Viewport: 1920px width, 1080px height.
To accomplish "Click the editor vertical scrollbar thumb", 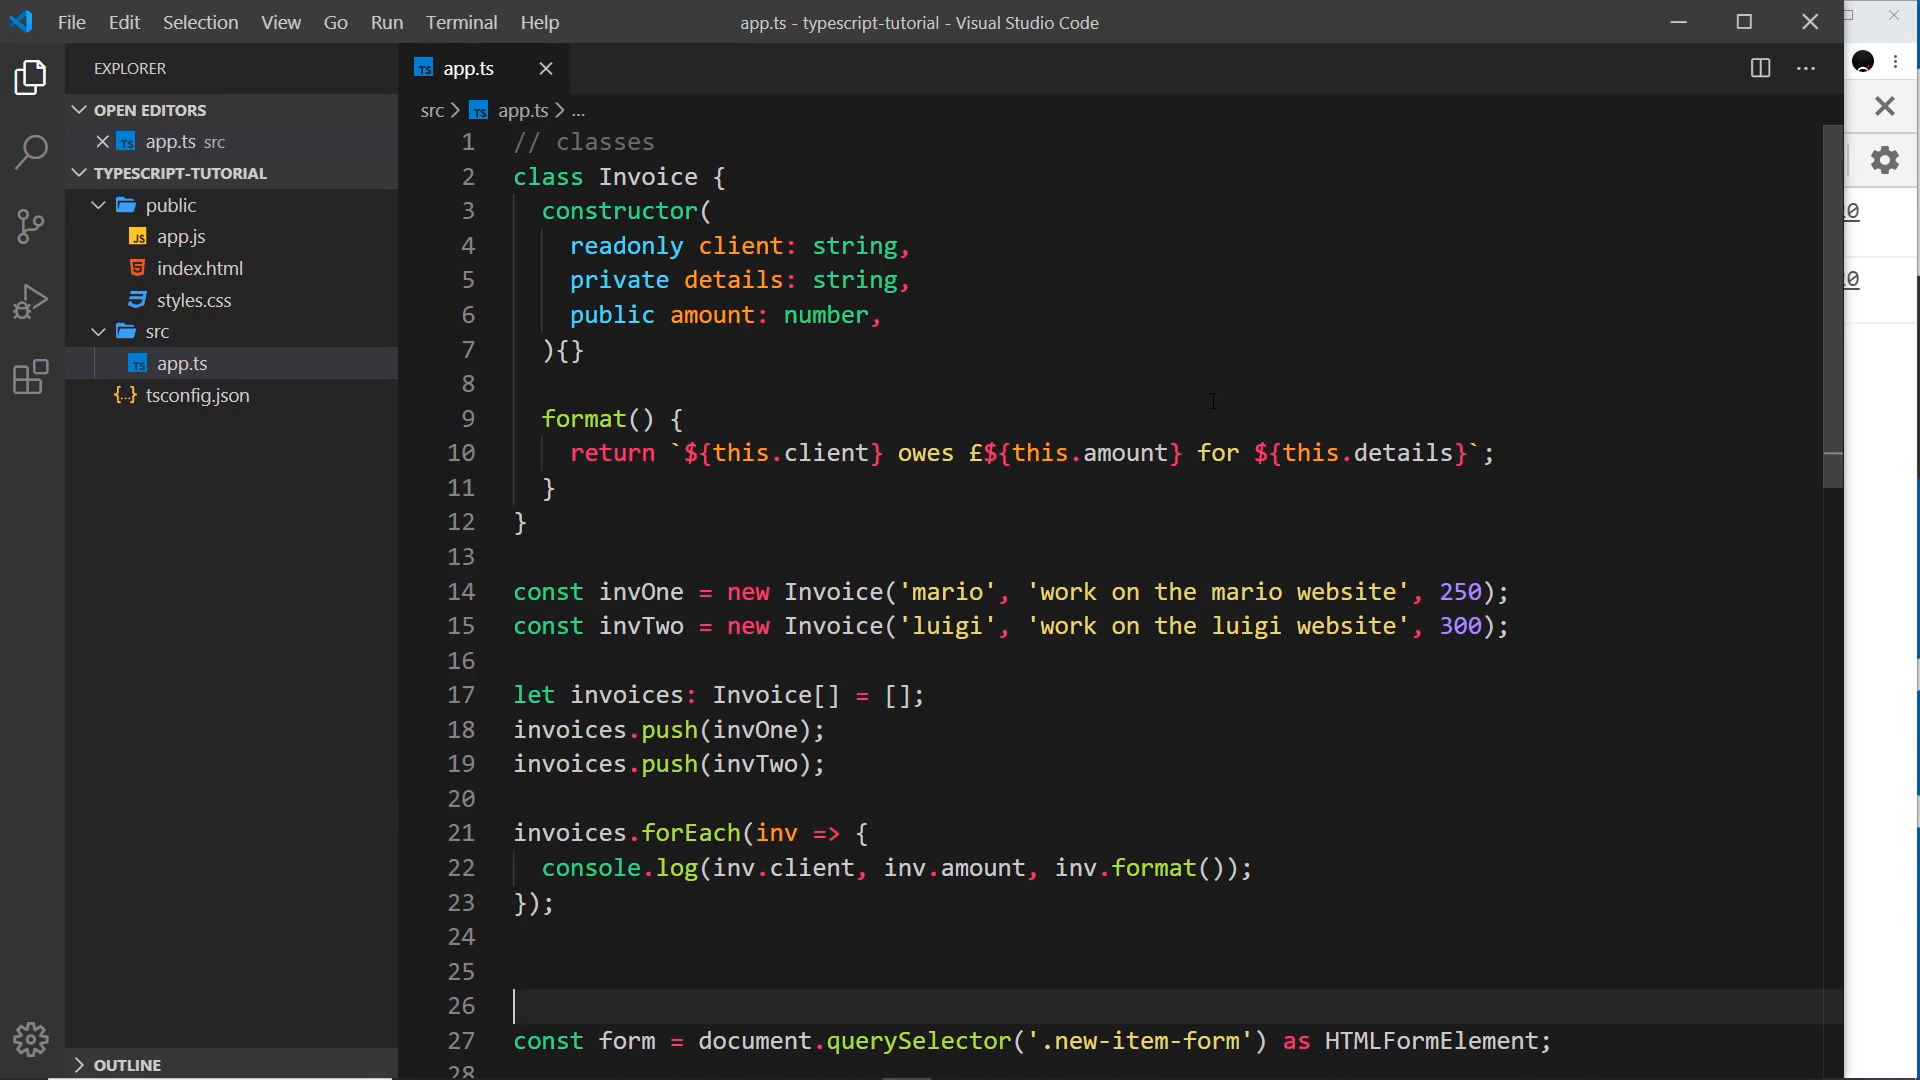I will tap(1833, 306).
